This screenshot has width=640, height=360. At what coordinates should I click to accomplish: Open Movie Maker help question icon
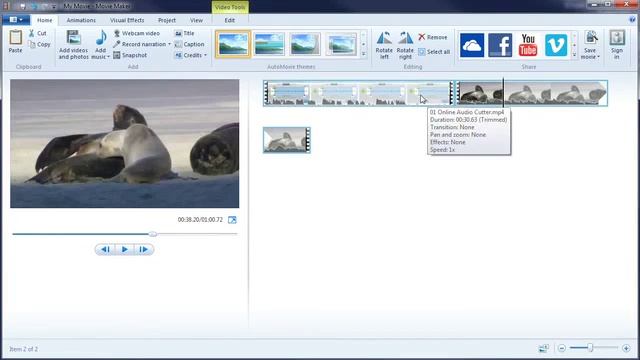coord(632,20)
